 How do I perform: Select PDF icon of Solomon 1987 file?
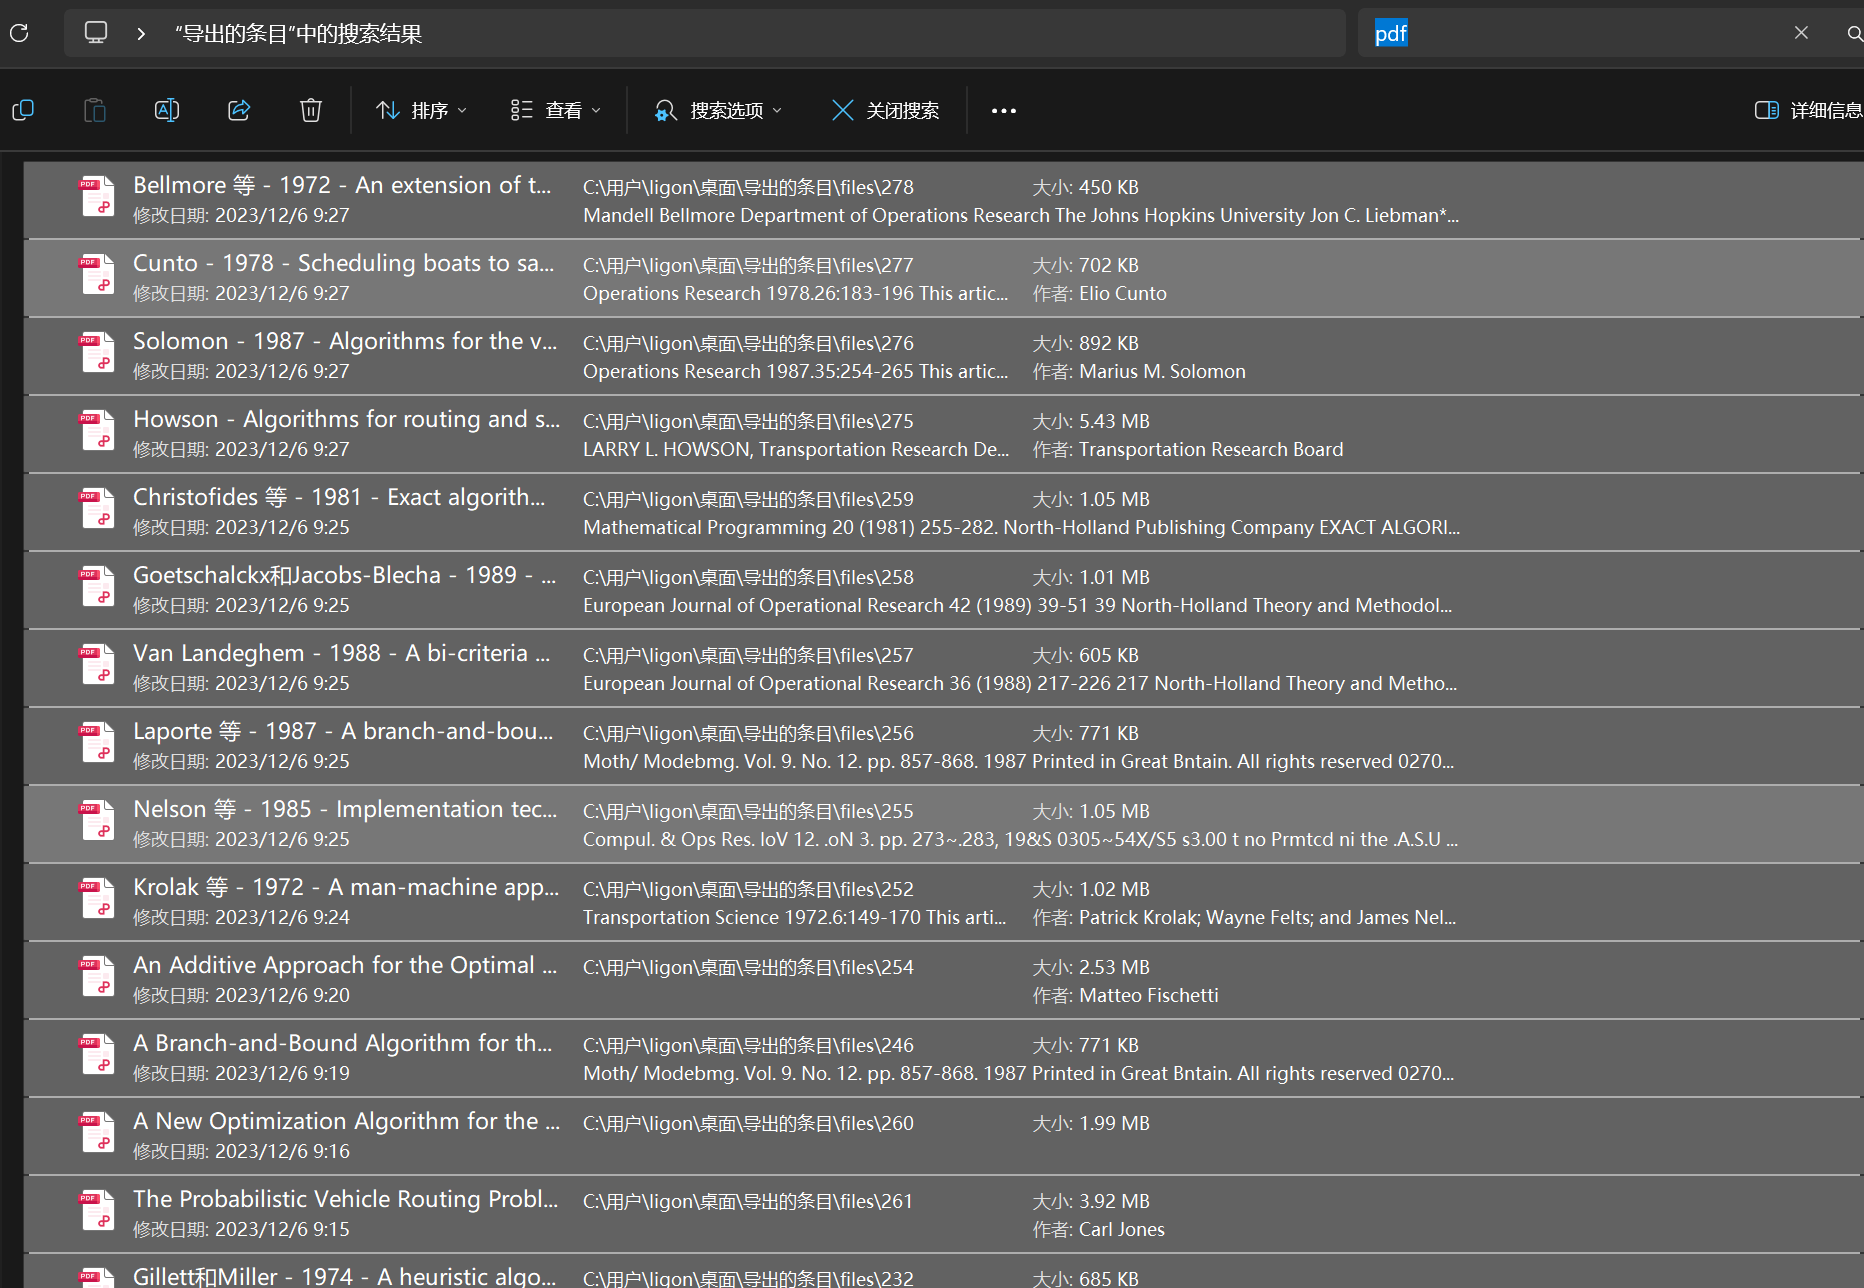point(98,353)
